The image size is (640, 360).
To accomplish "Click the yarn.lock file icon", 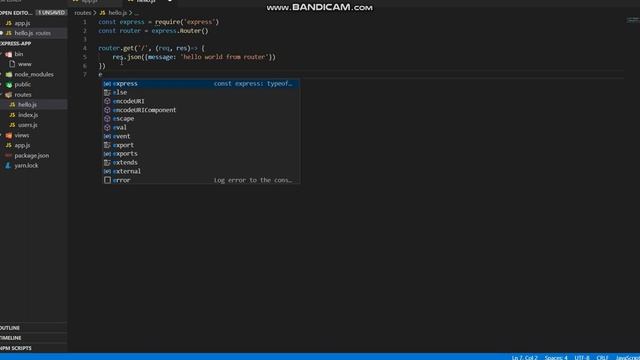I will [9, 166].
